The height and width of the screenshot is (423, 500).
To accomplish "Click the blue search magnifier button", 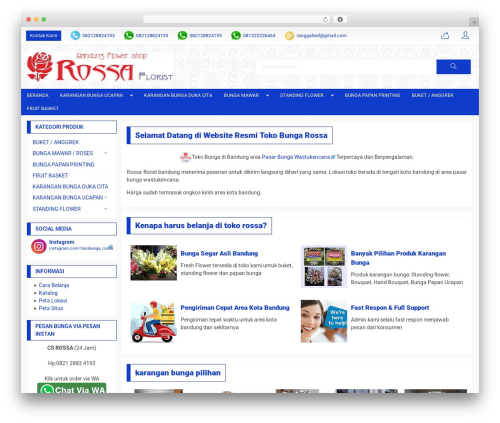I will click(x=453, y=67).
